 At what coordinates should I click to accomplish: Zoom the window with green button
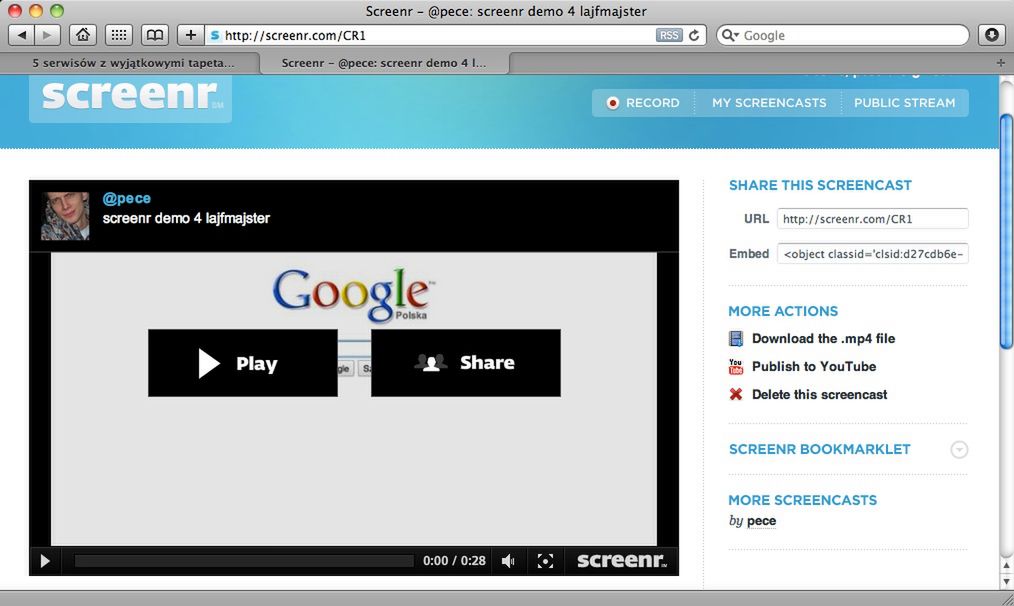pos(57,10)
